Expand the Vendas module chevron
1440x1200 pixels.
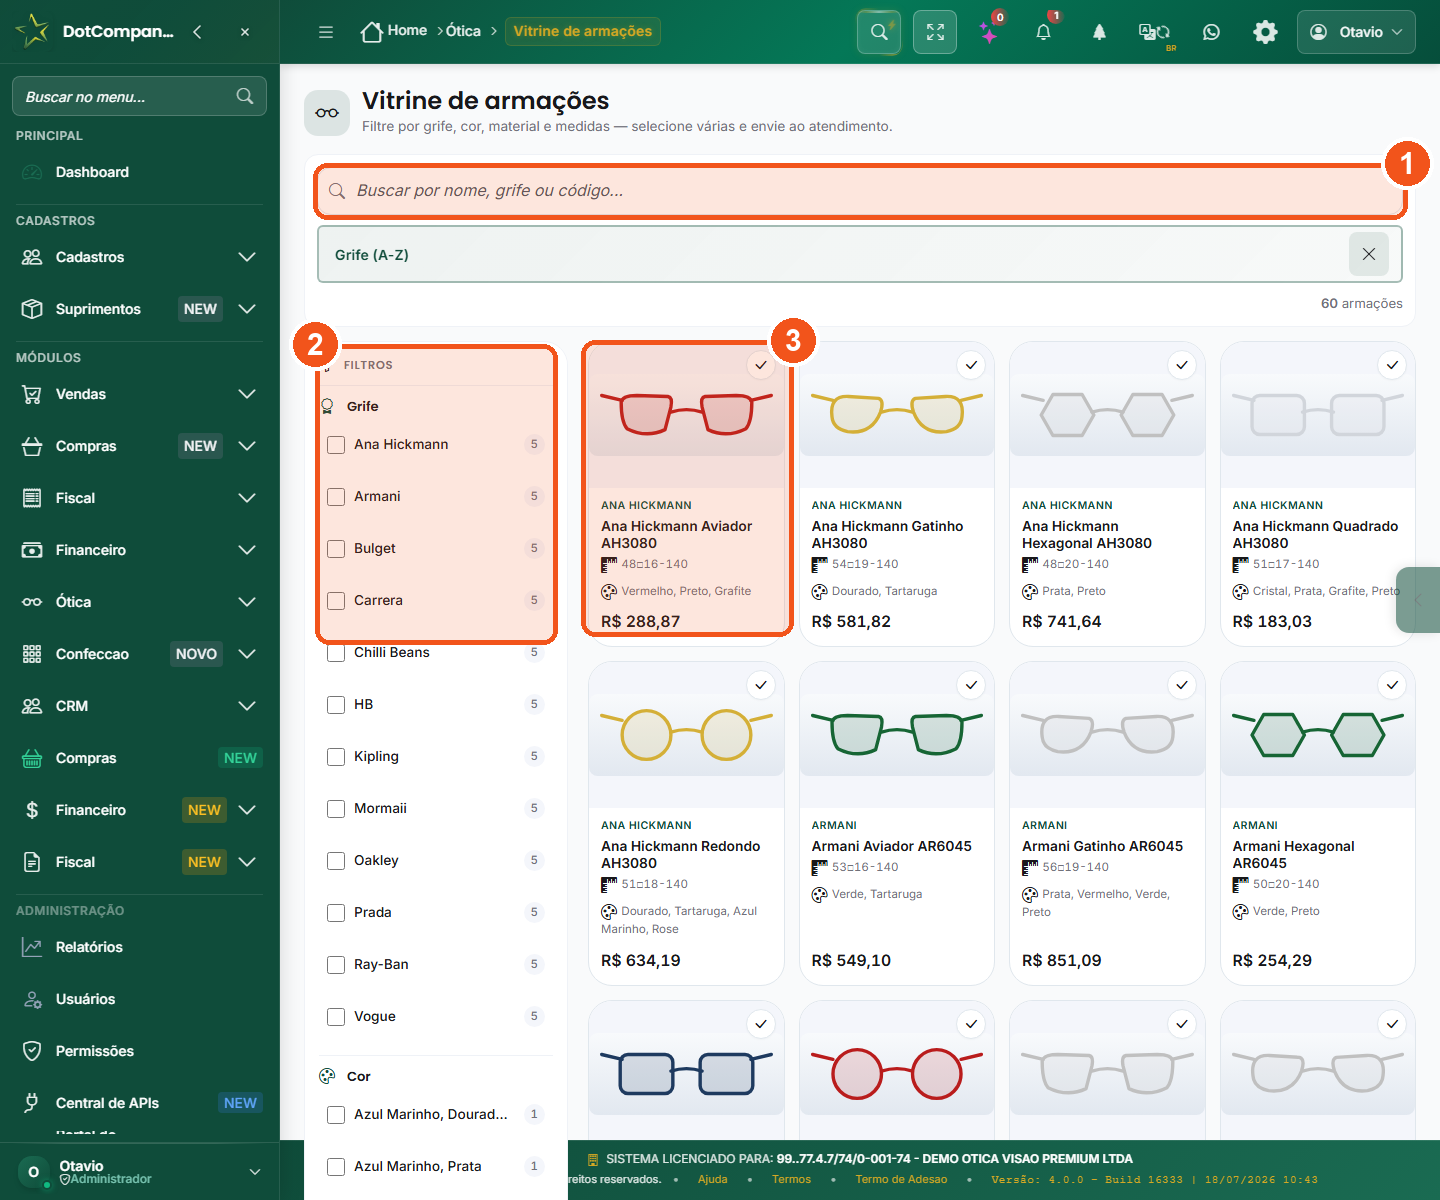tap(247, 394)
